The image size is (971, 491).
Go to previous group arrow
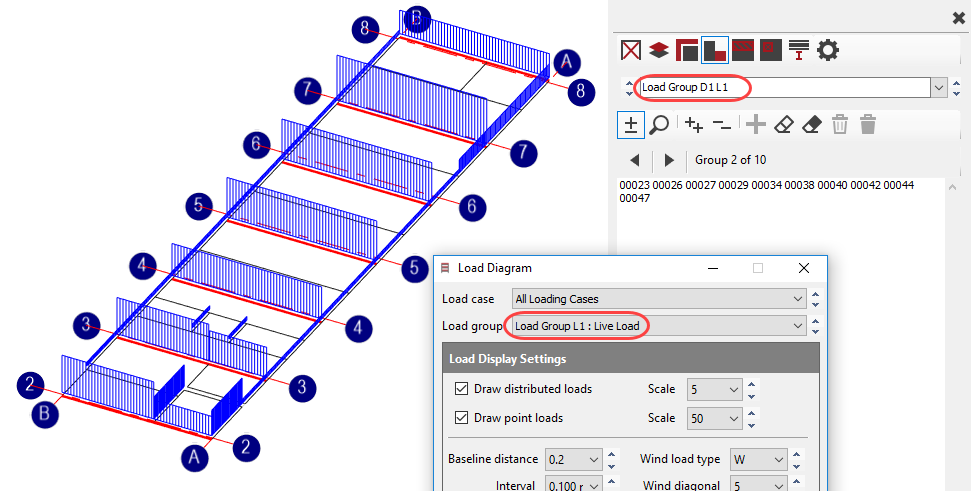[635, 160]
